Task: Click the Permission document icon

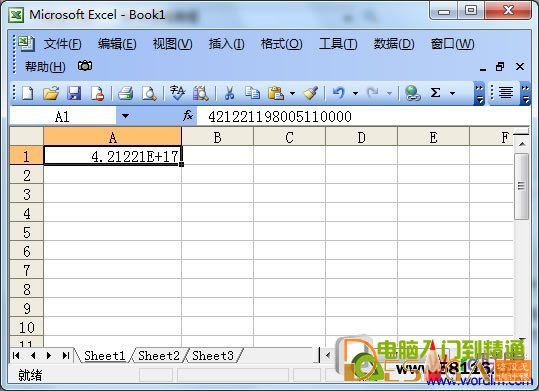Action: [97, 93]
